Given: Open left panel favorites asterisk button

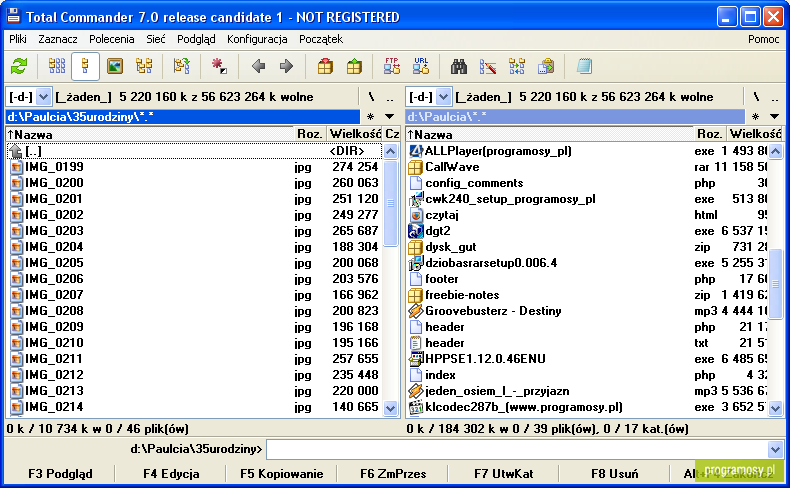Looking at the screenshot, I should click(371, 117).
